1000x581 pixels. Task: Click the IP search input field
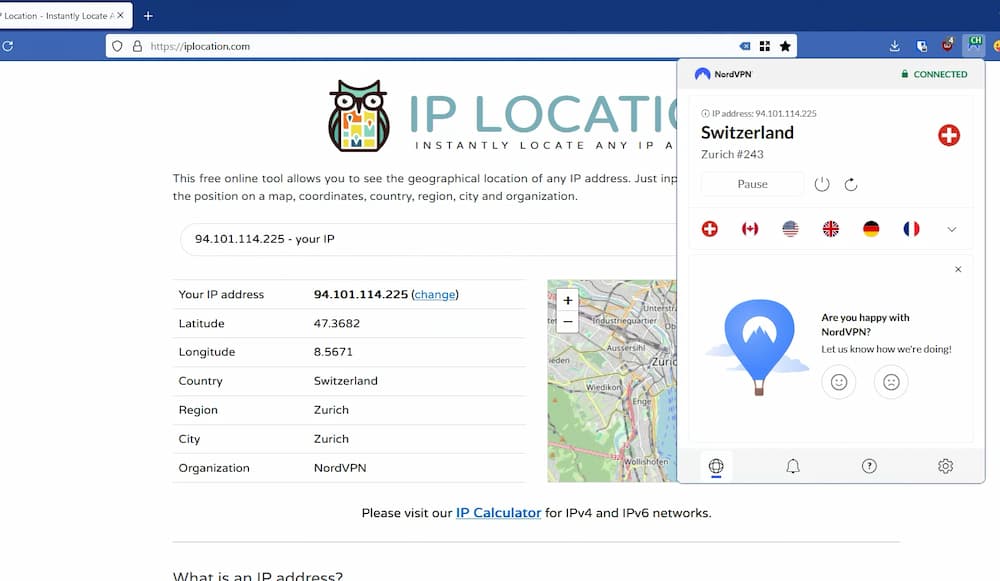tap(429, 239)
